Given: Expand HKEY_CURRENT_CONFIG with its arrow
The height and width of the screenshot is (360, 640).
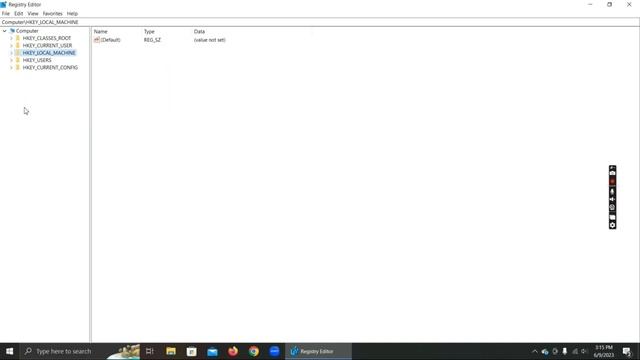Looking at the screenshot, I should tap(11, 68).
